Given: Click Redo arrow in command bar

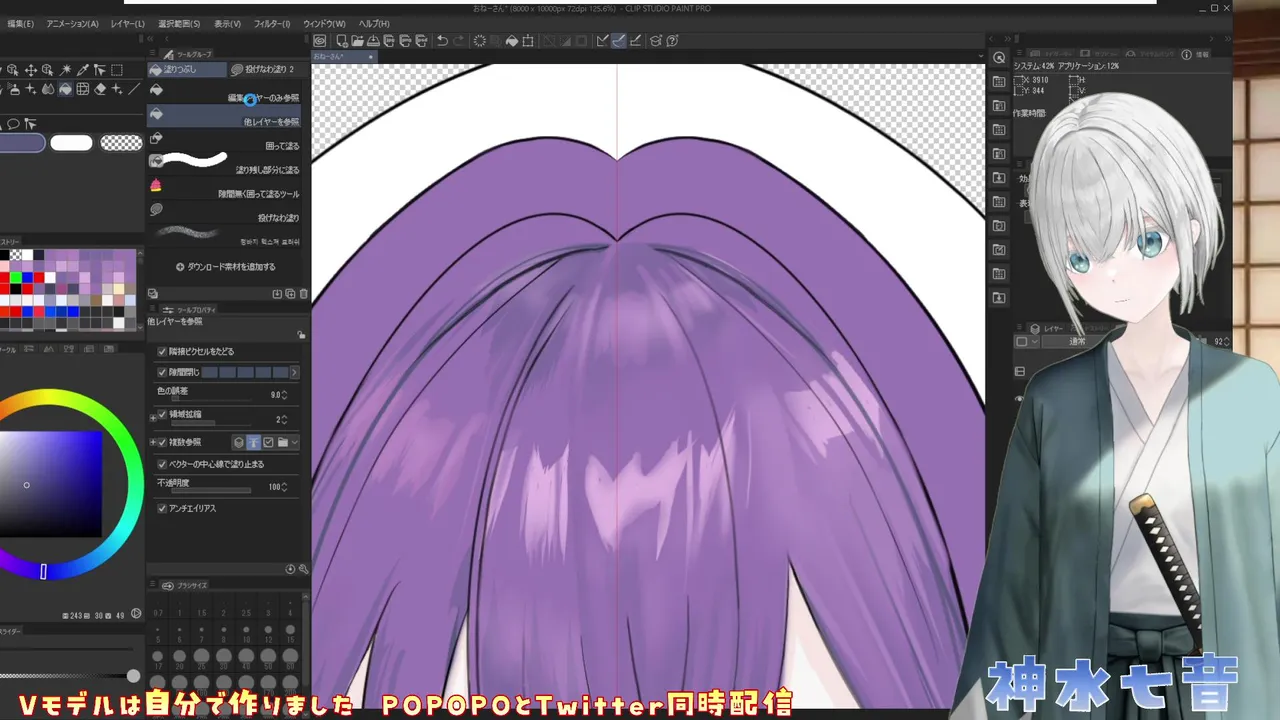Looking at the screenshot, I should [459, 41].
